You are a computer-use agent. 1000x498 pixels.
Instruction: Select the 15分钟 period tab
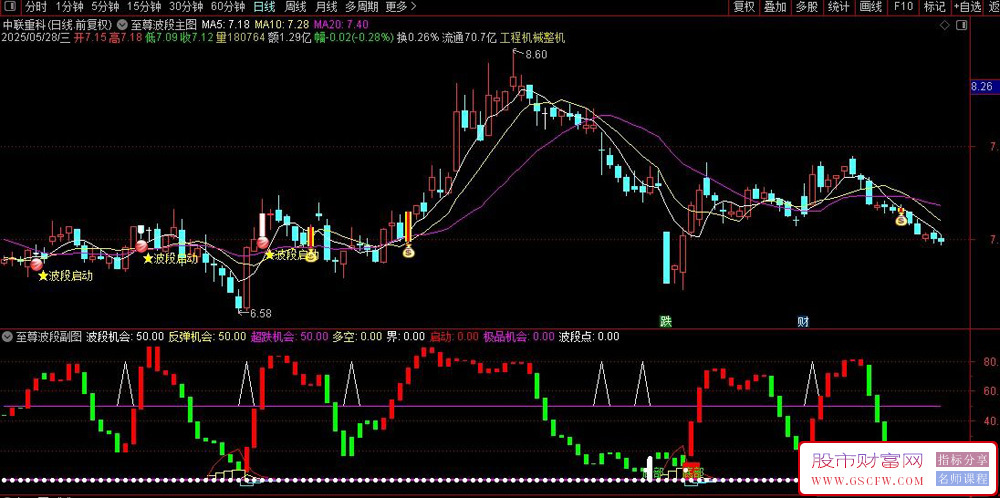143,7
